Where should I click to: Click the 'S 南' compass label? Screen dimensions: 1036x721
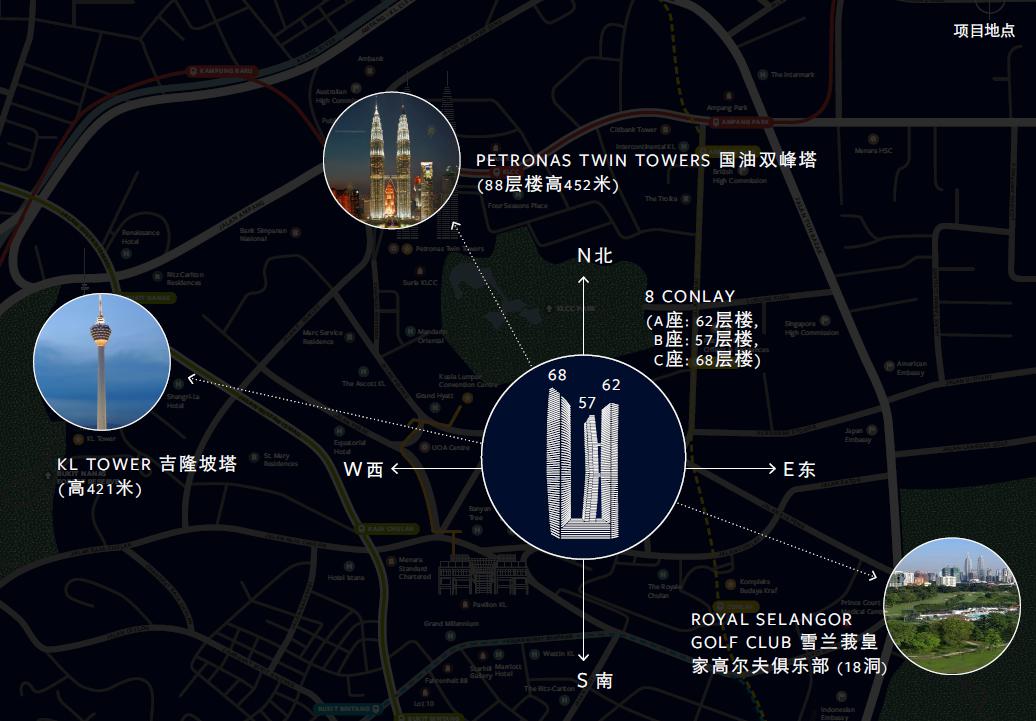[x=595, y=681]
